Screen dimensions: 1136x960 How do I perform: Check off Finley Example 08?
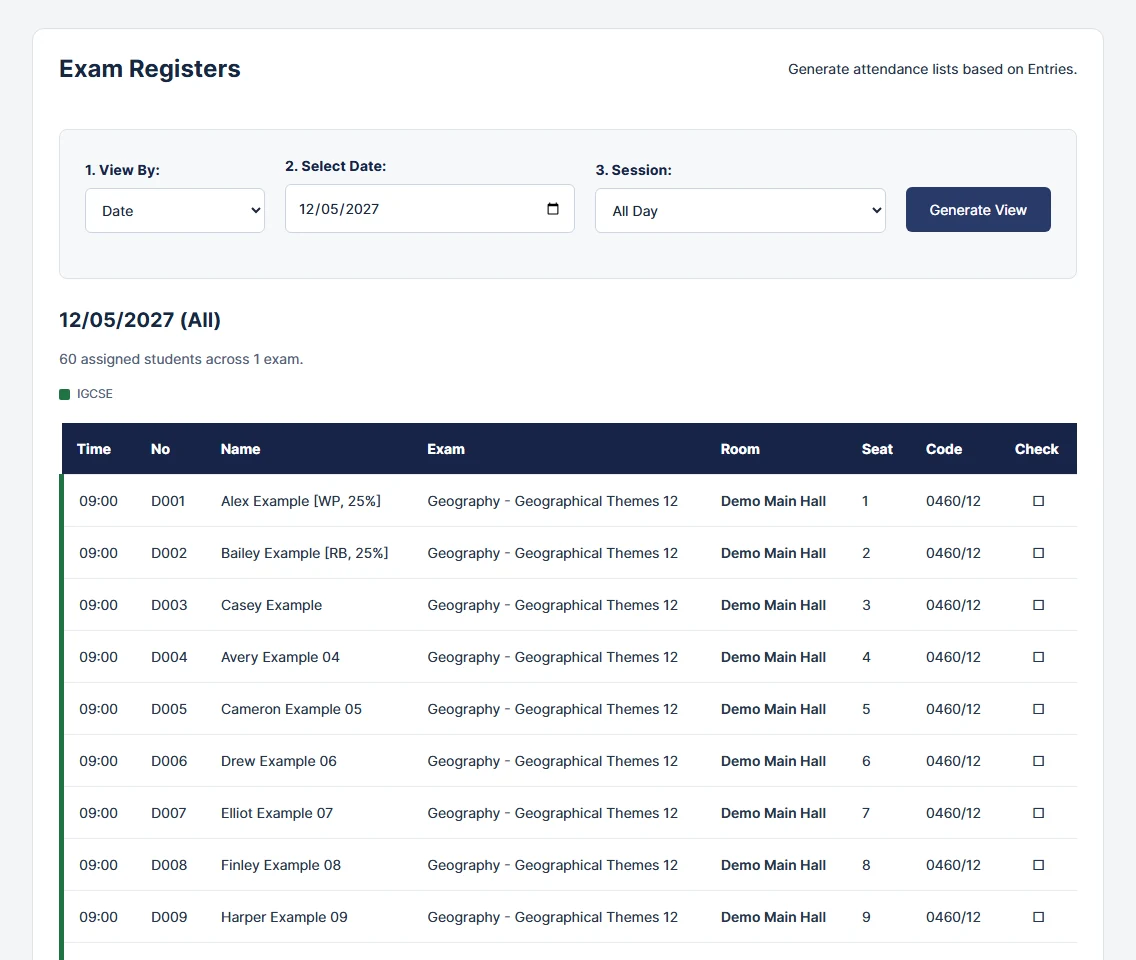point(1038,865)
